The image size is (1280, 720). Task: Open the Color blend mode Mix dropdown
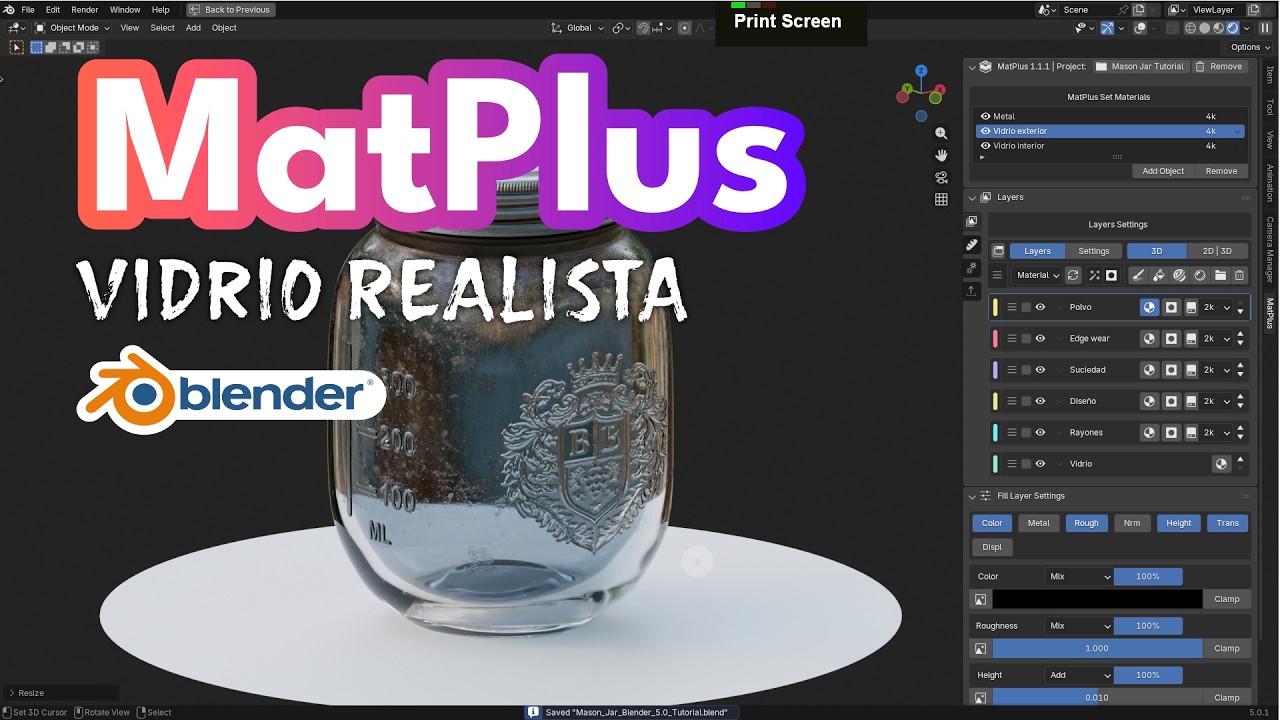(1079, 577)
